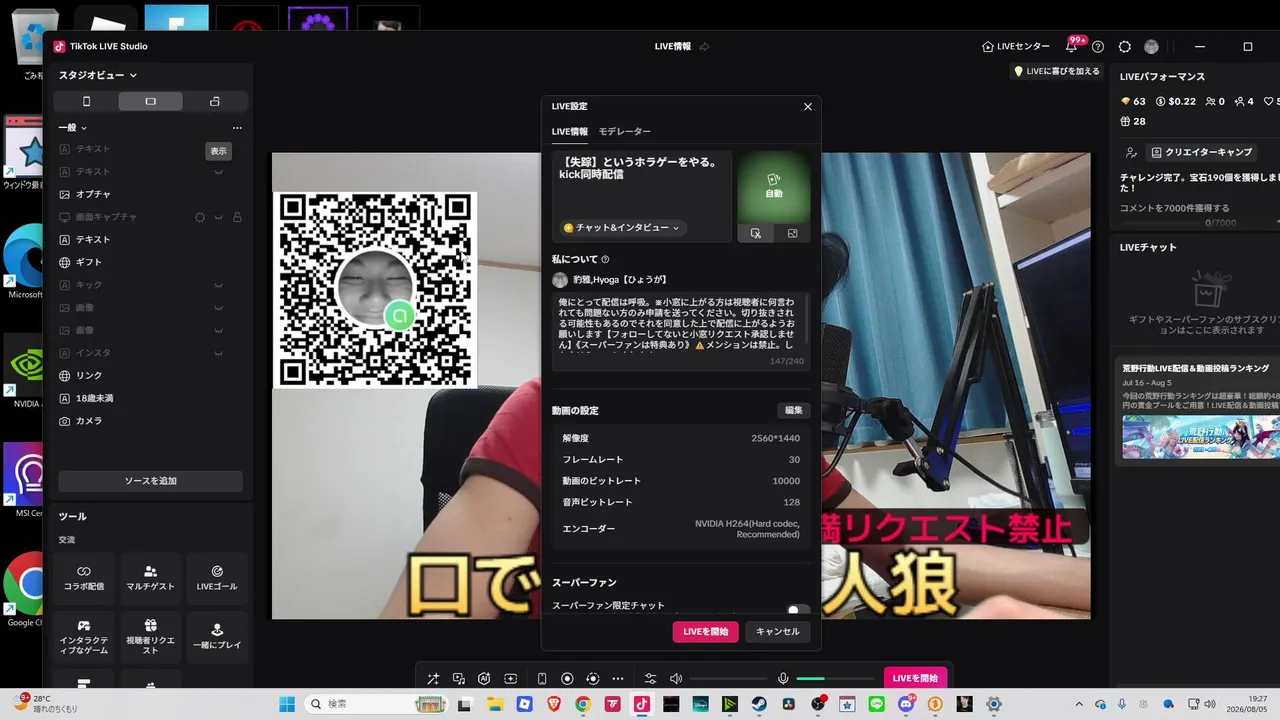The image size is (1280, 720).
Task: Open the マルチゲスト tool
Action: 151,578
